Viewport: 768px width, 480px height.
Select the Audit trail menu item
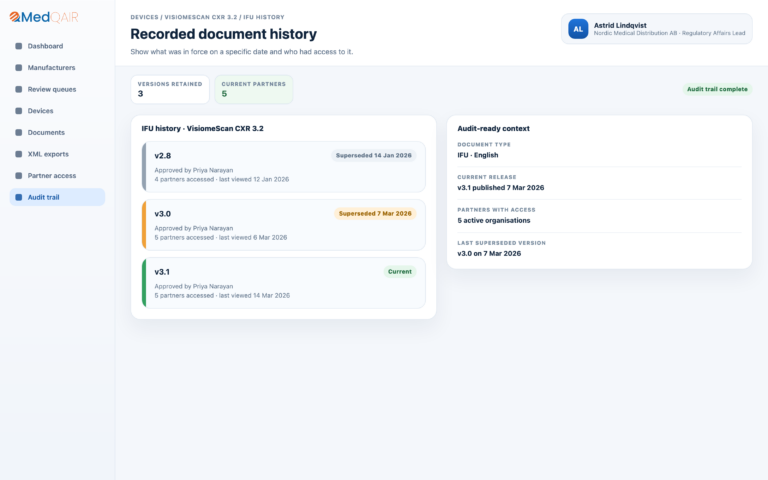pyautogui.click(x=57, y=197)
